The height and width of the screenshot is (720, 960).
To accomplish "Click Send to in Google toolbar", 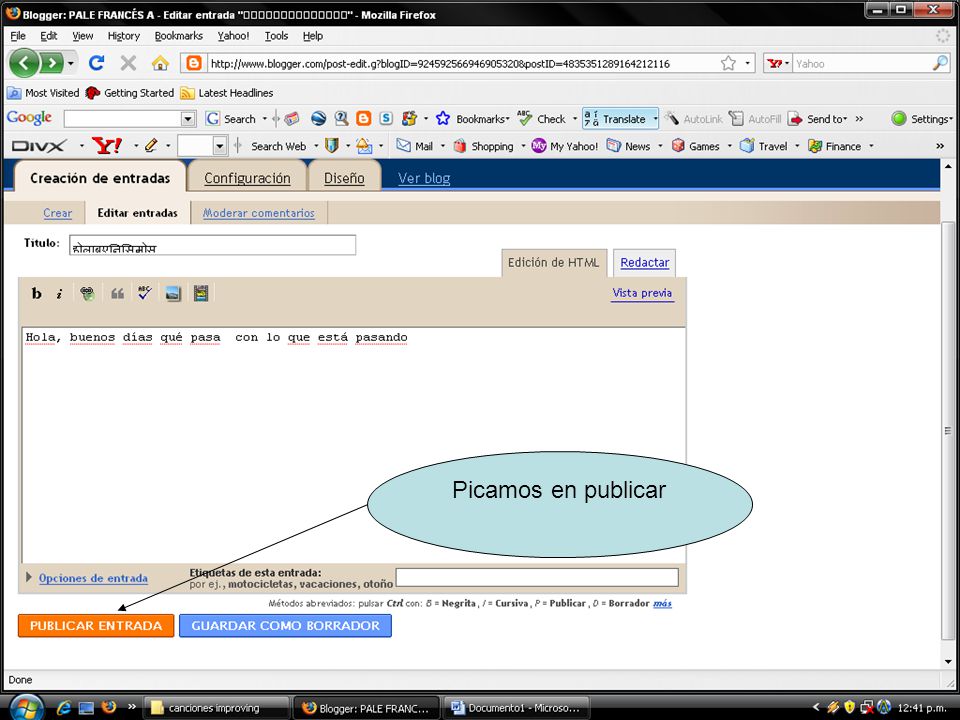I will [x=817, y=119].
